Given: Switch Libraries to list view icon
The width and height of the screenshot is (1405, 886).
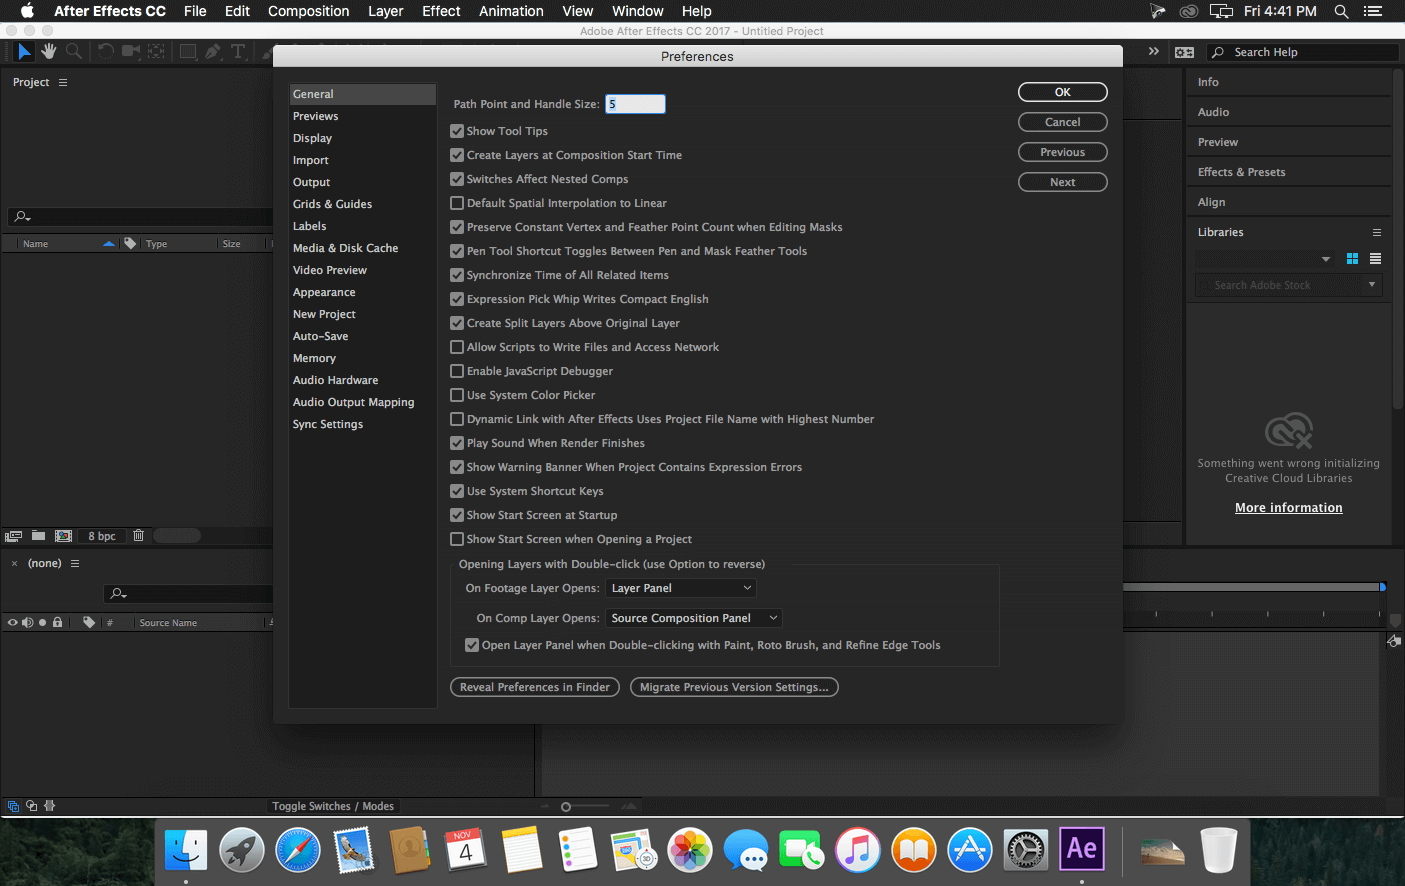Looking at the screenshot, I should [1375, 258].
